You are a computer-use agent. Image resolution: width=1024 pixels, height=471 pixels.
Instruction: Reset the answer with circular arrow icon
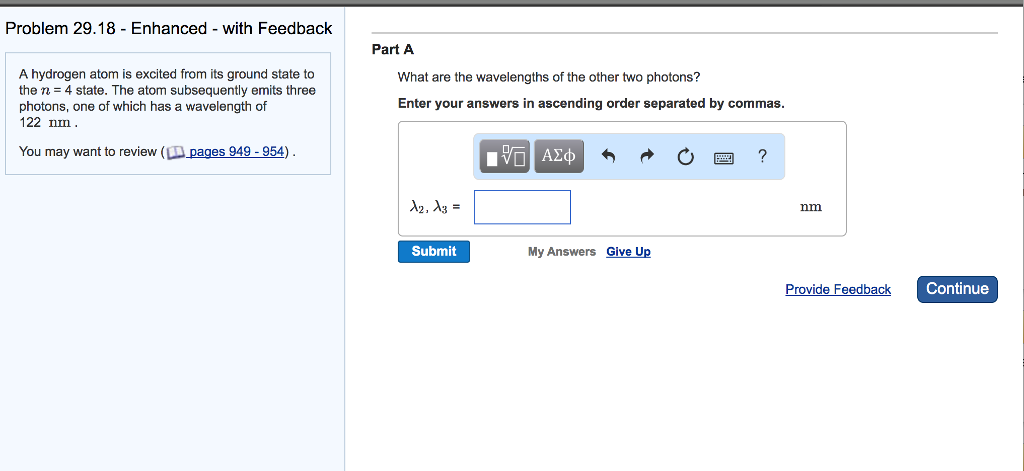[685, 156]
